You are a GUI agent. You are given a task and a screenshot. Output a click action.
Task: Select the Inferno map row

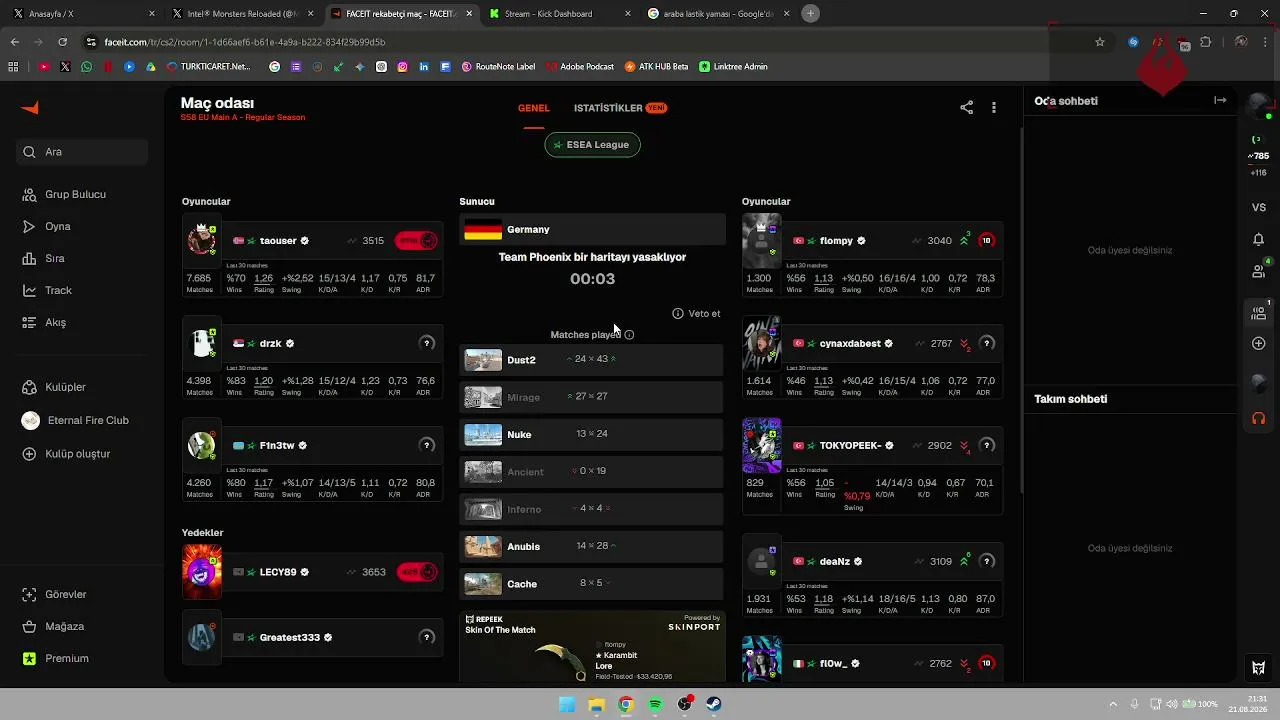tap(591, 509)
